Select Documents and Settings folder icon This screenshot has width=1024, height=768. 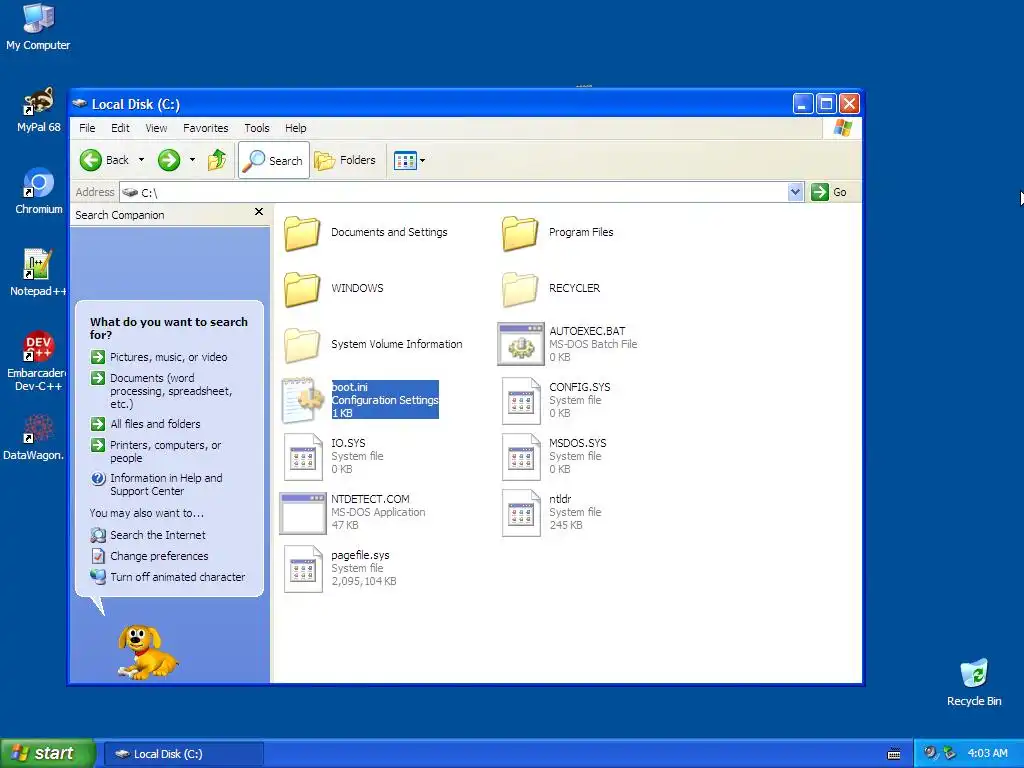[302, 233]
